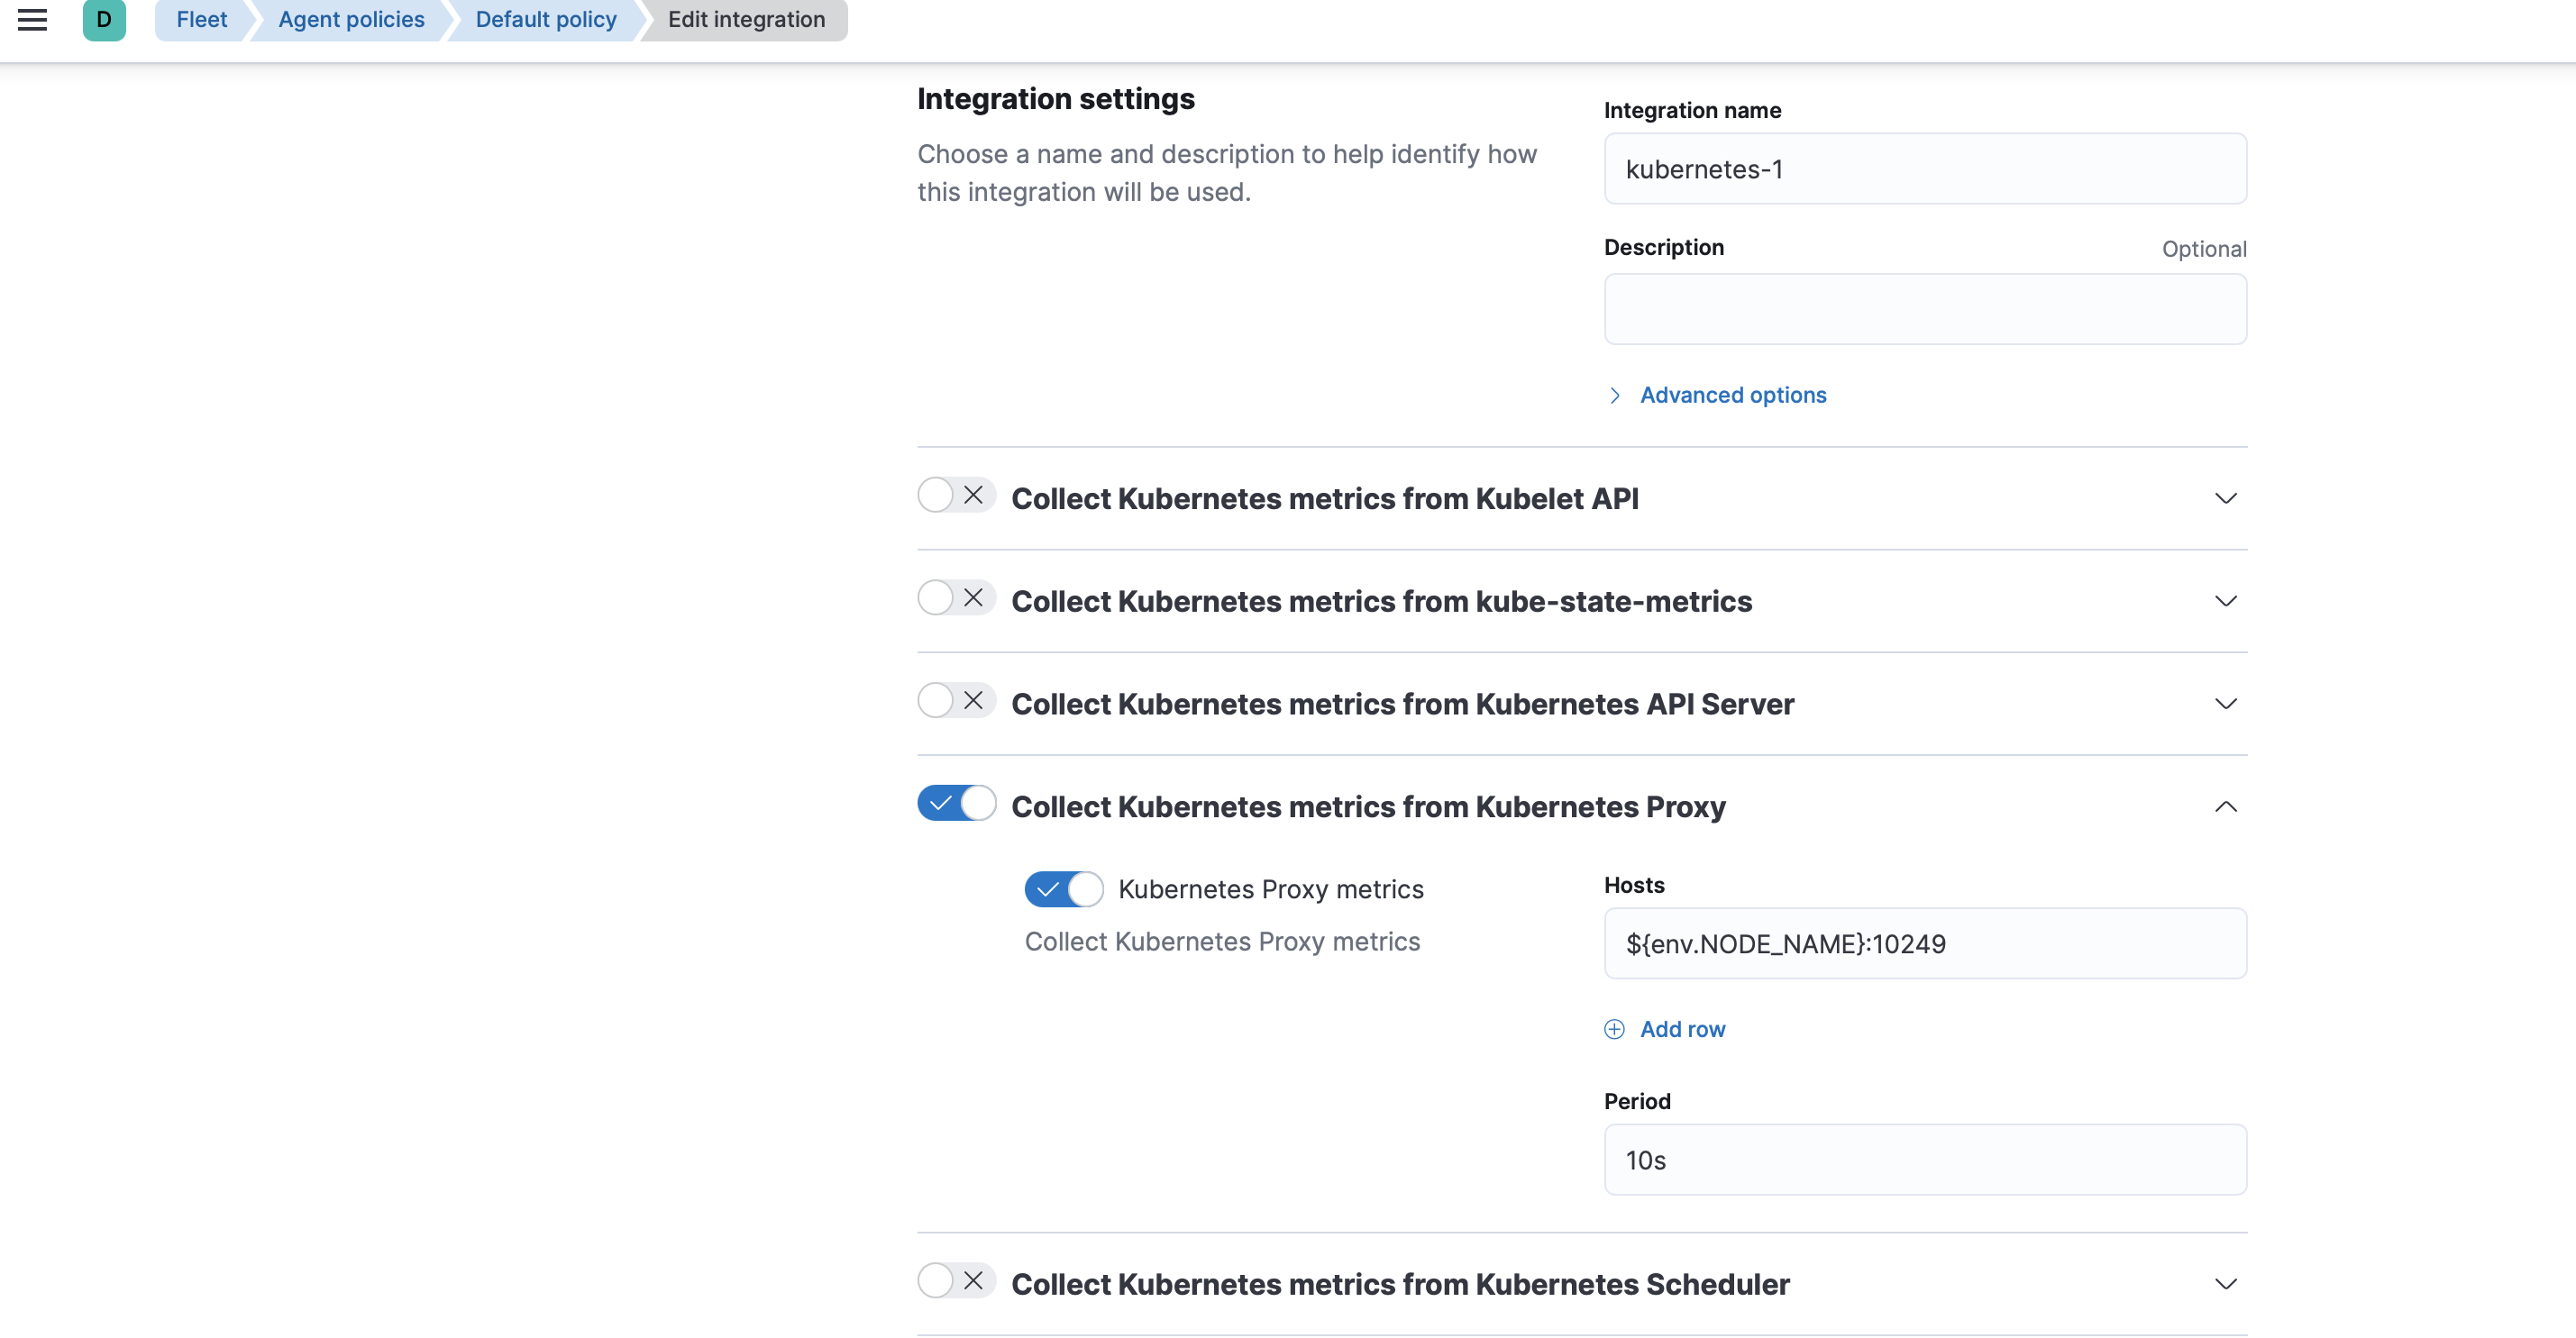Enable Kubernetes Scheduler metrics toggle
The height and width of the screenshot is (1338, 2576).
[955, 1281]
